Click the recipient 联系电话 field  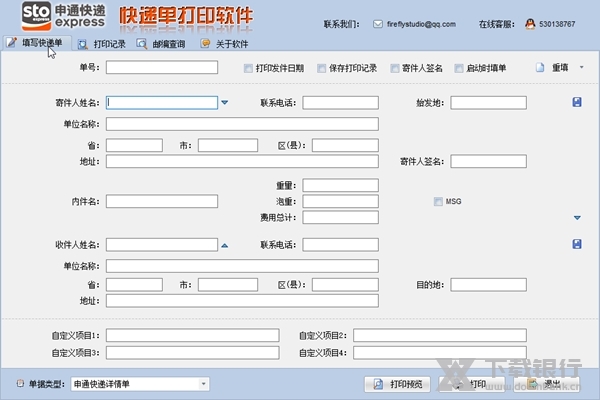click(x=341, y=245)
